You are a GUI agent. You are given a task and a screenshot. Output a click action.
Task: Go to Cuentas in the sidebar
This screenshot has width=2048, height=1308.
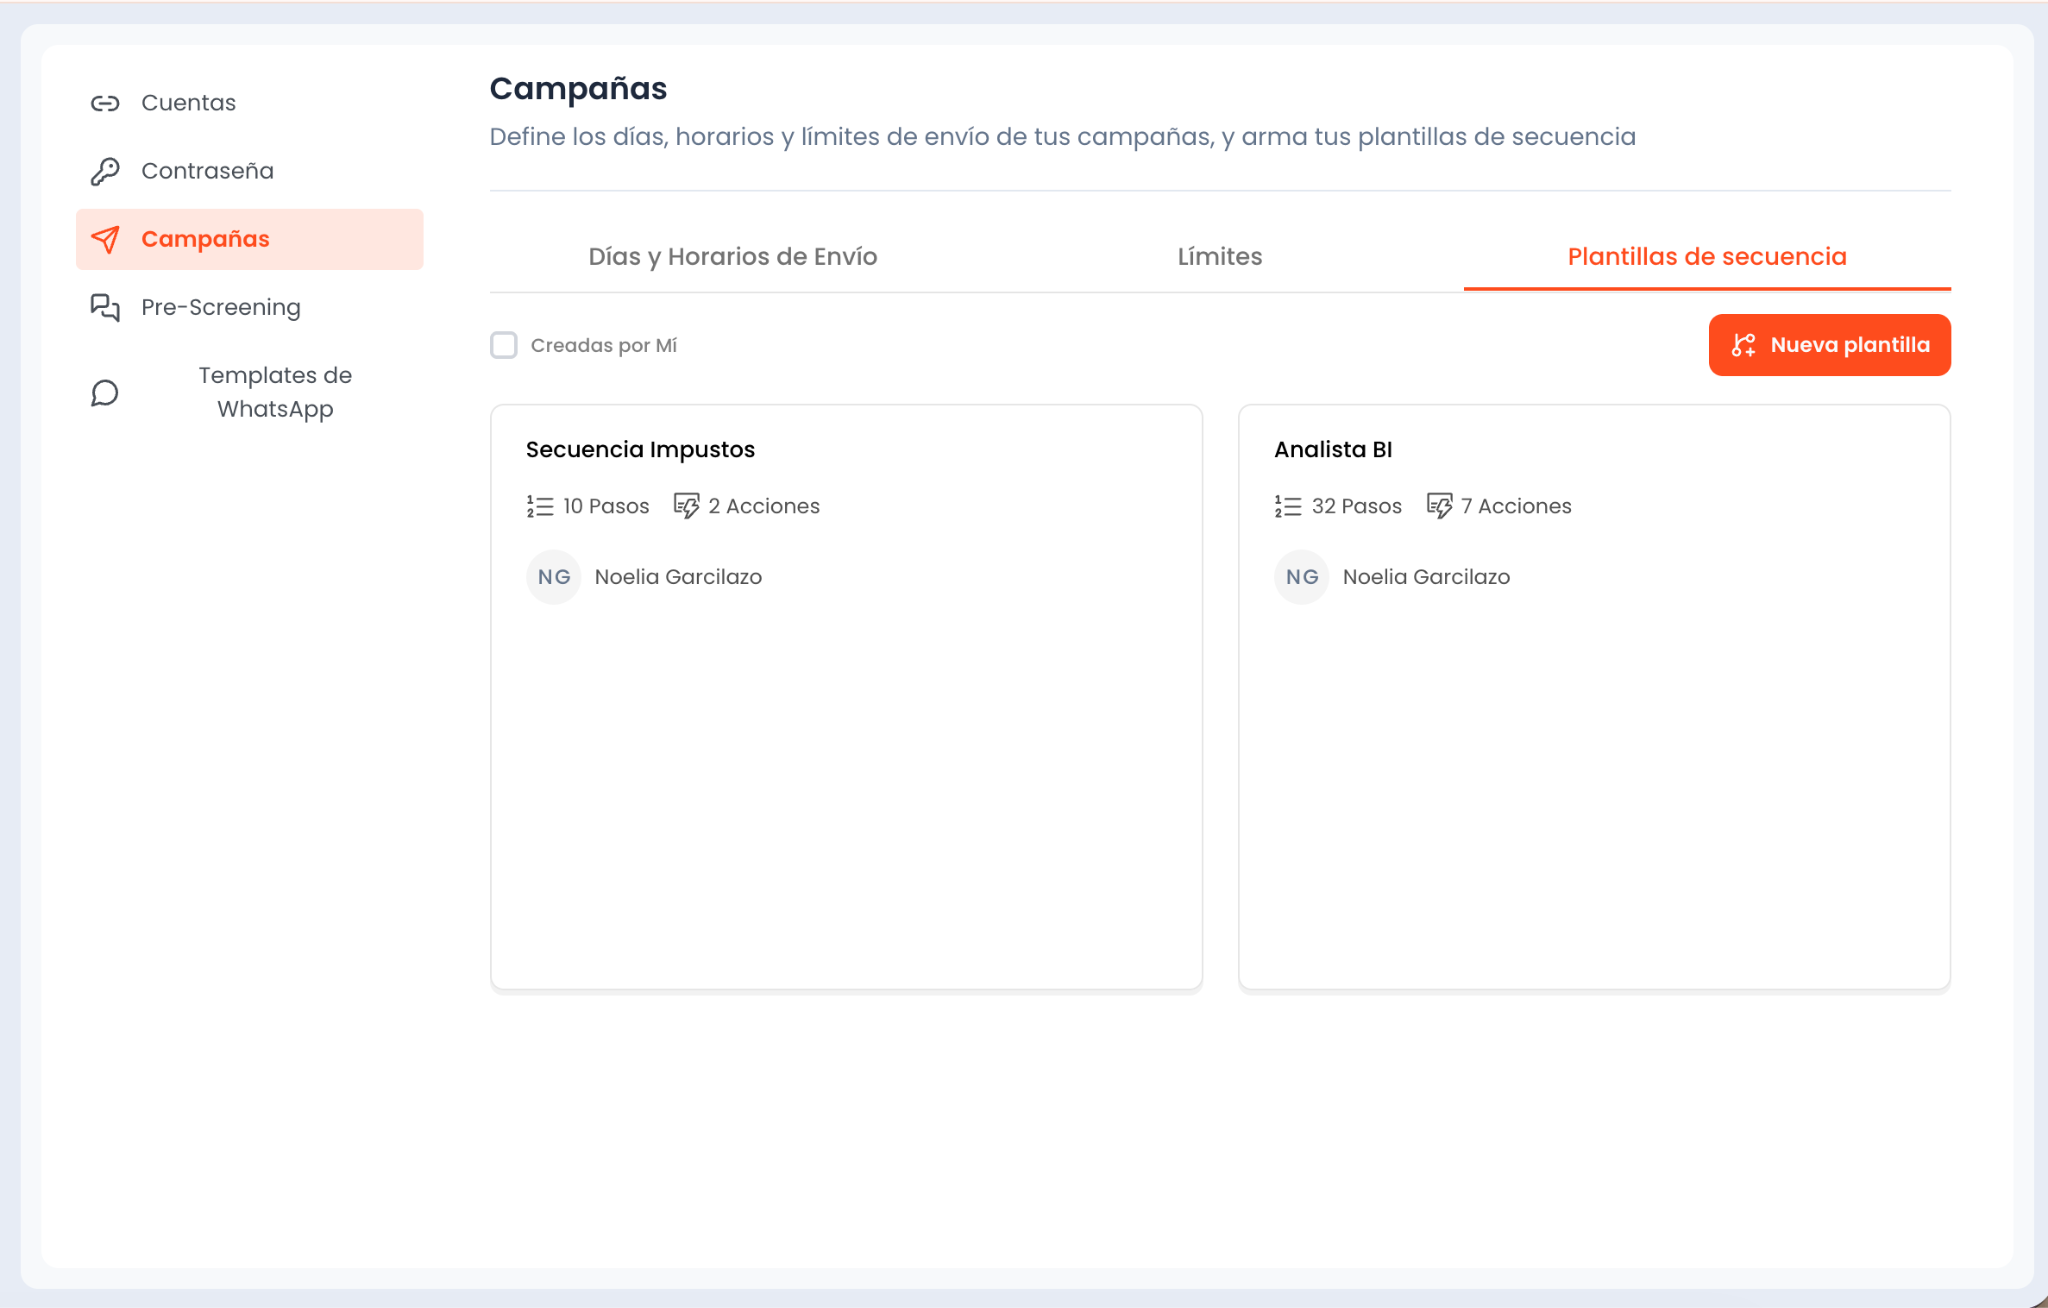point(250,103)
